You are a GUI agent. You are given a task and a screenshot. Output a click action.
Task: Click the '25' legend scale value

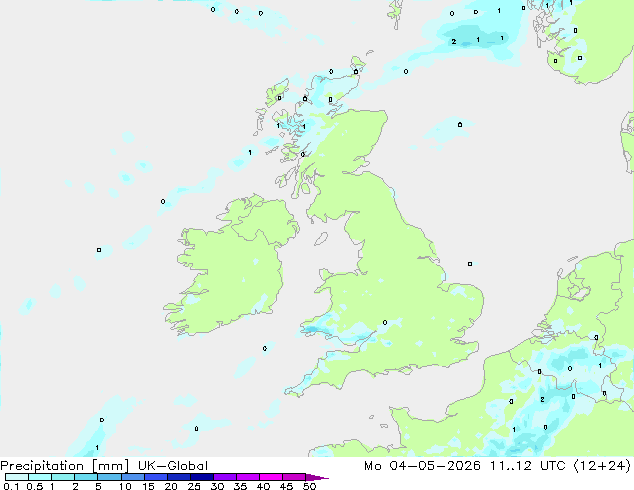[194, 486]
